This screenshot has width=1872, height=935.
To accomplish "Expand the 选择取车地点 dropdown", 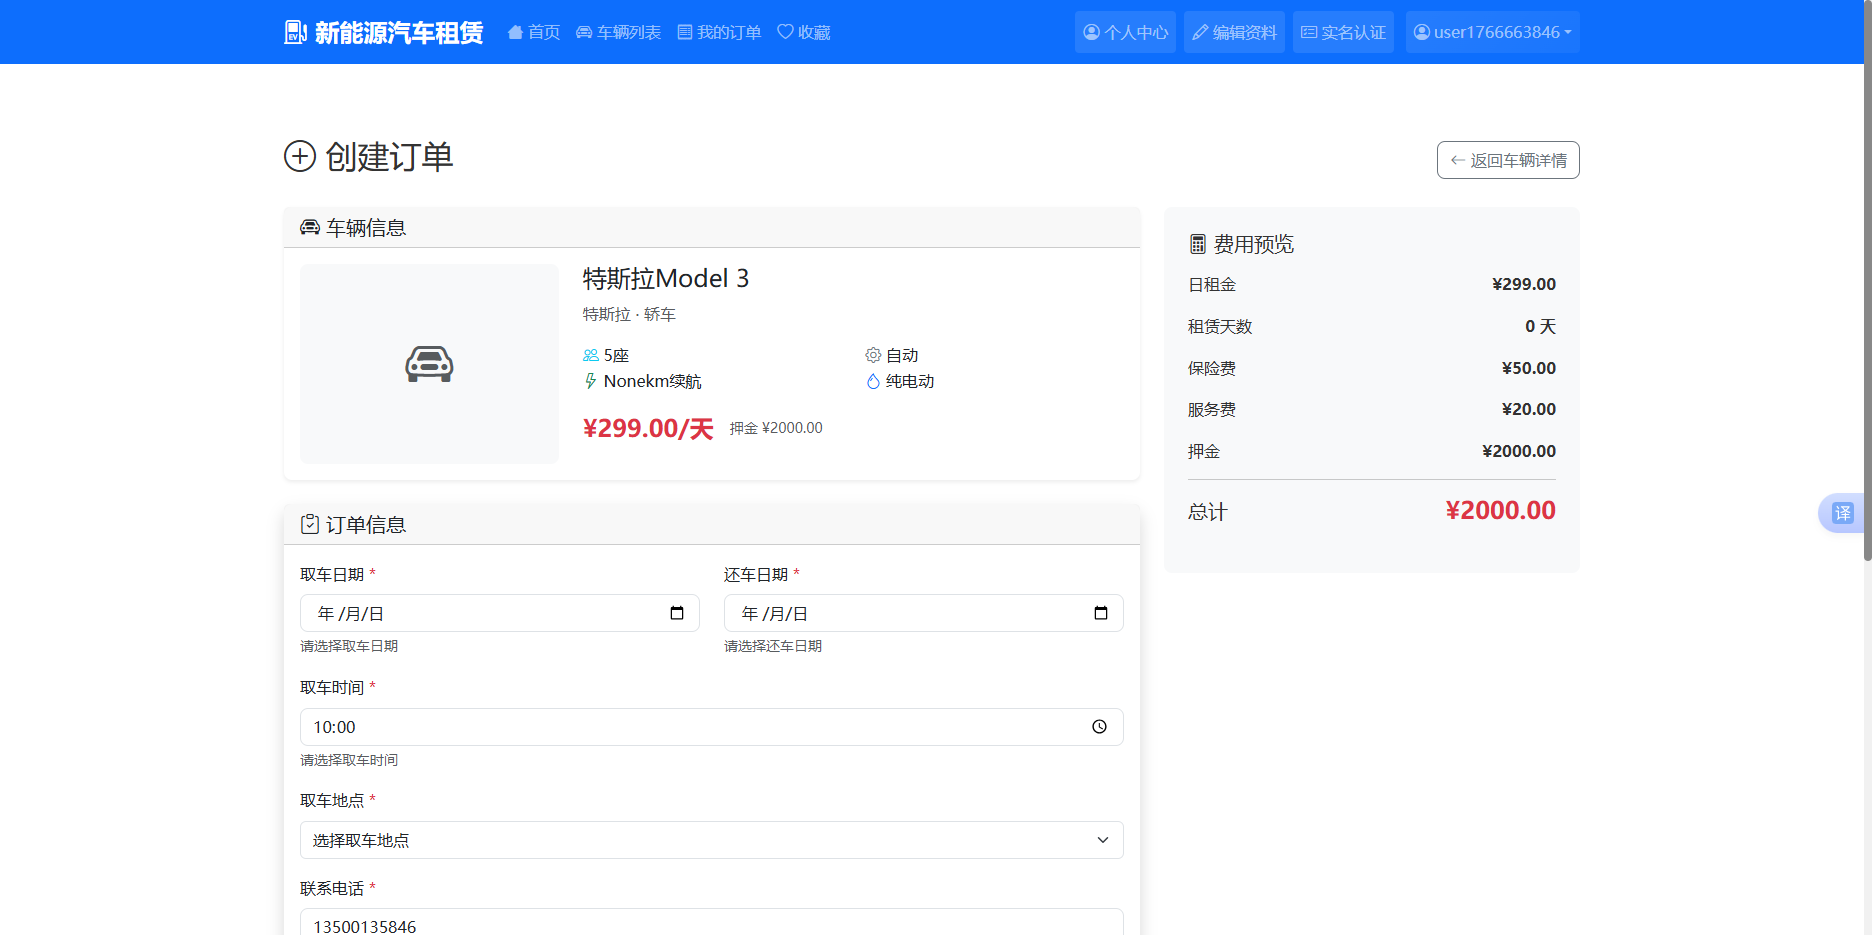I will click(712, 840).
